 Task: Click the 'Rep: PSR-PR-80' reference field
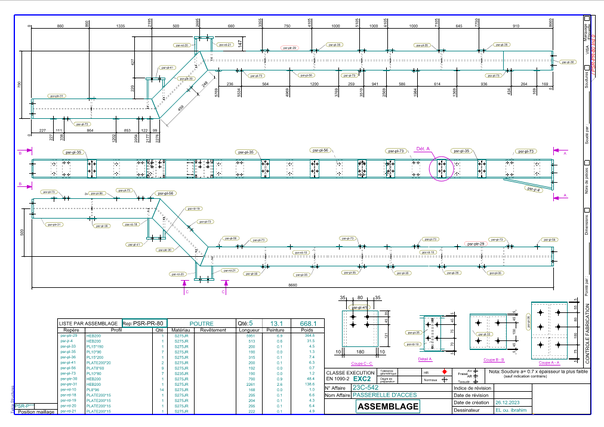pos(144,323)
